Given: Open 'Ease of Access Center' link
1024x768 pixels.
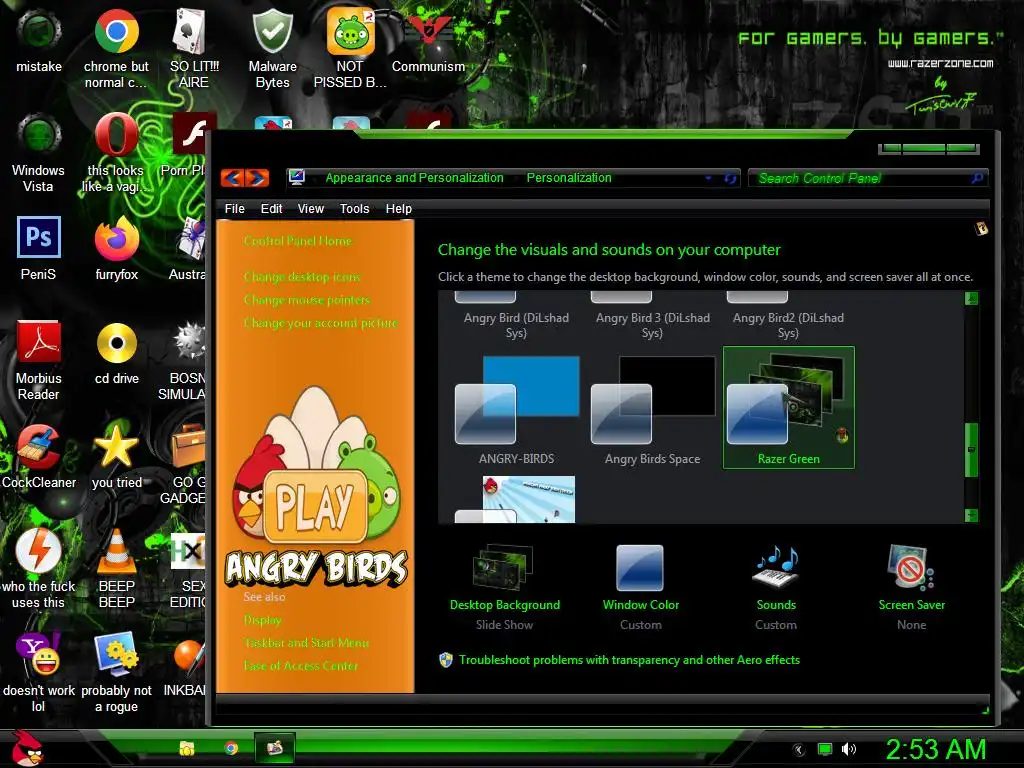Looking at the screenshot, I should click(x=300, y=666).
